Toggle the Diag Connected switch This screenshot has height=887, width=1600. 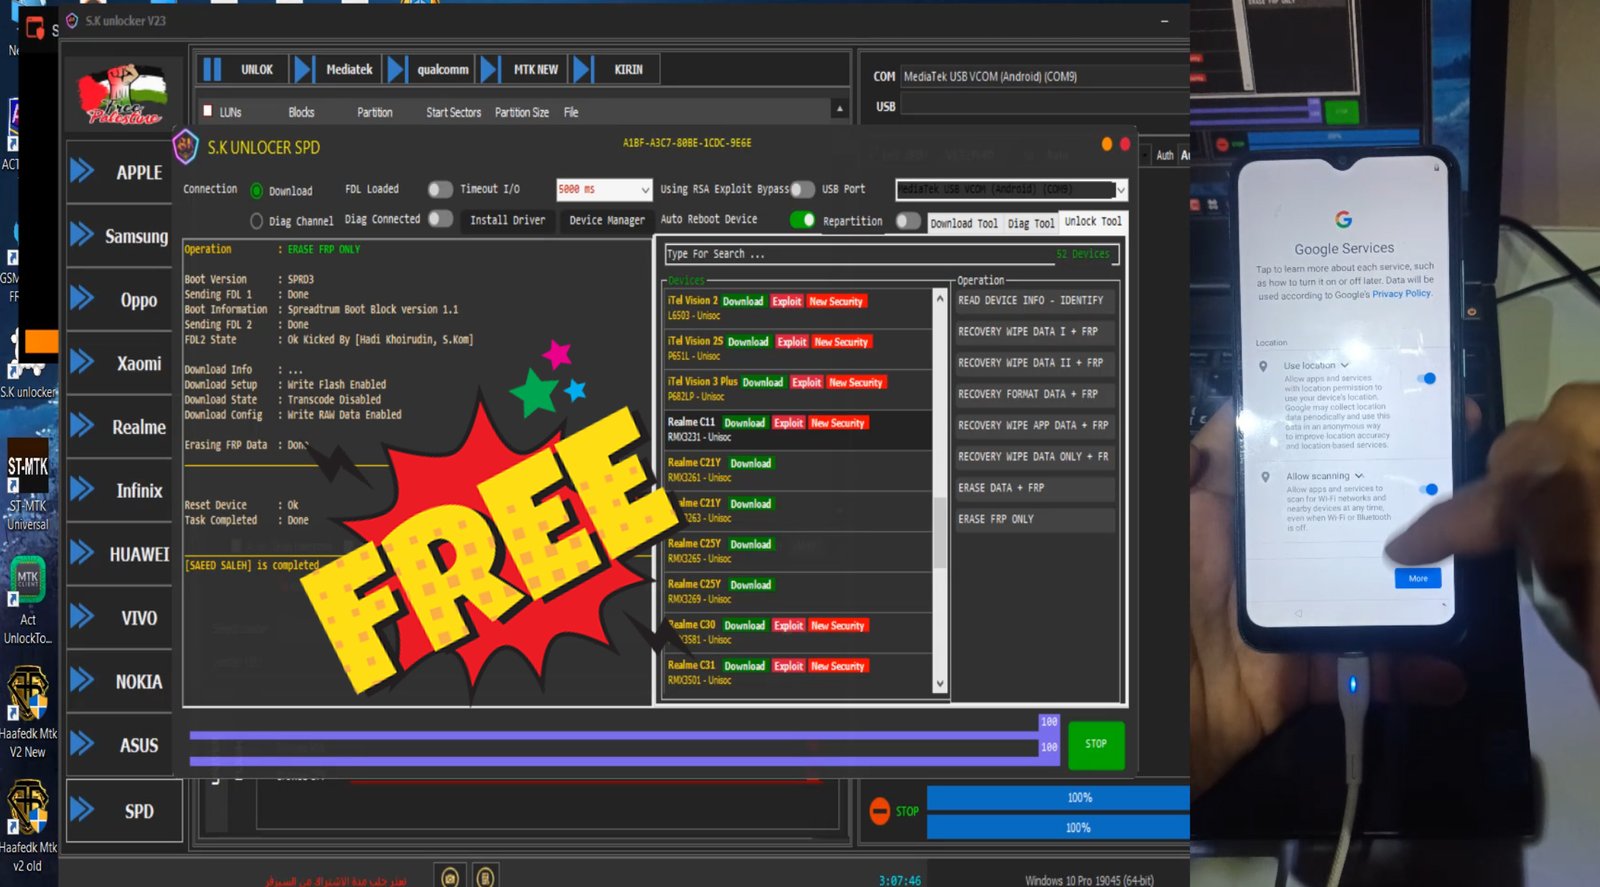(x=440, y=219)
